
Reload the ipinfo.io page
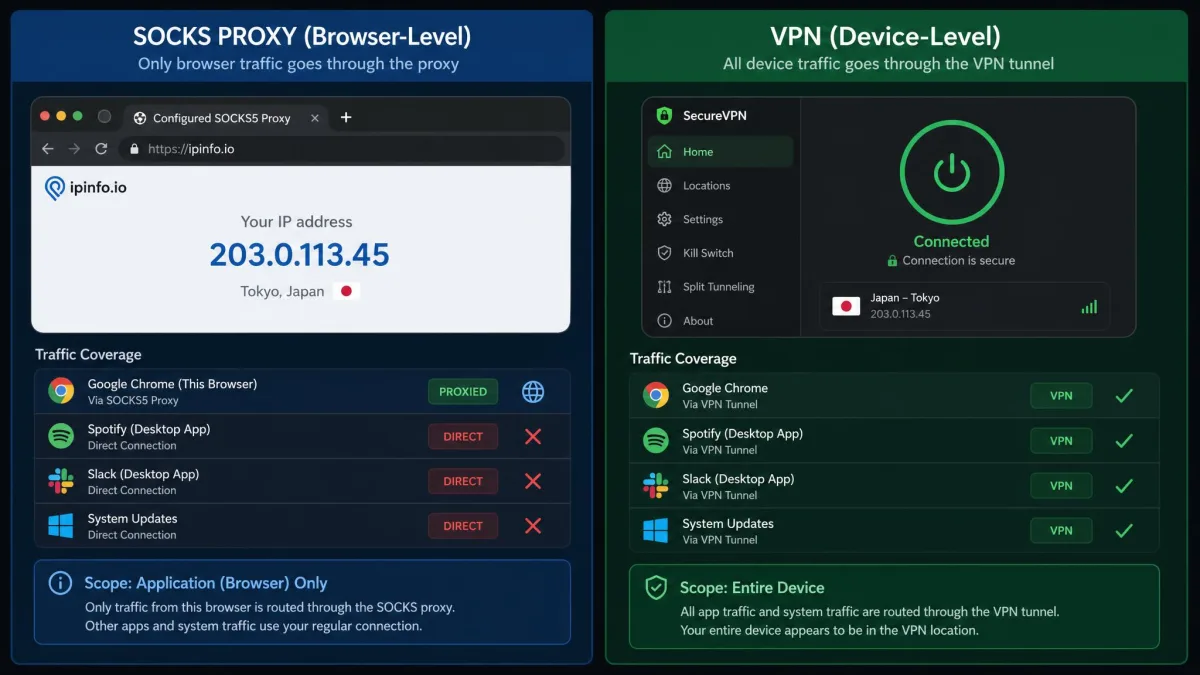coord(101,149)
